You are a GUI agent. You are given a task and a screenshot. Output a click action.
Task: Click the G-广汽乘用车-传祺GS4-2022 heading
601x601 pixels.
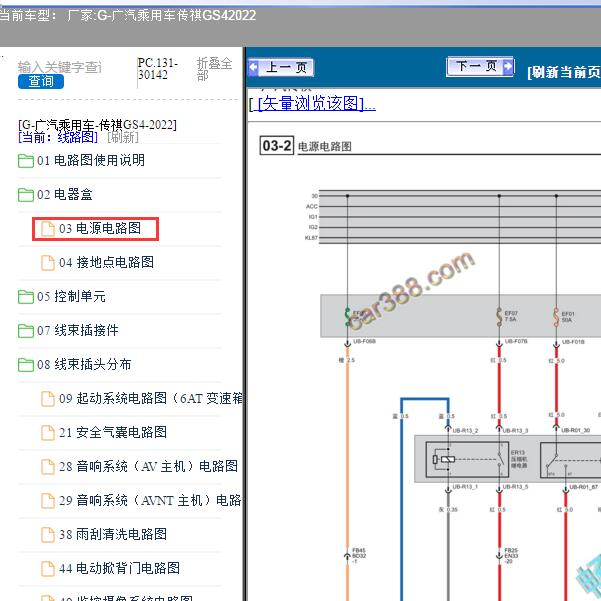click(97, 125)
